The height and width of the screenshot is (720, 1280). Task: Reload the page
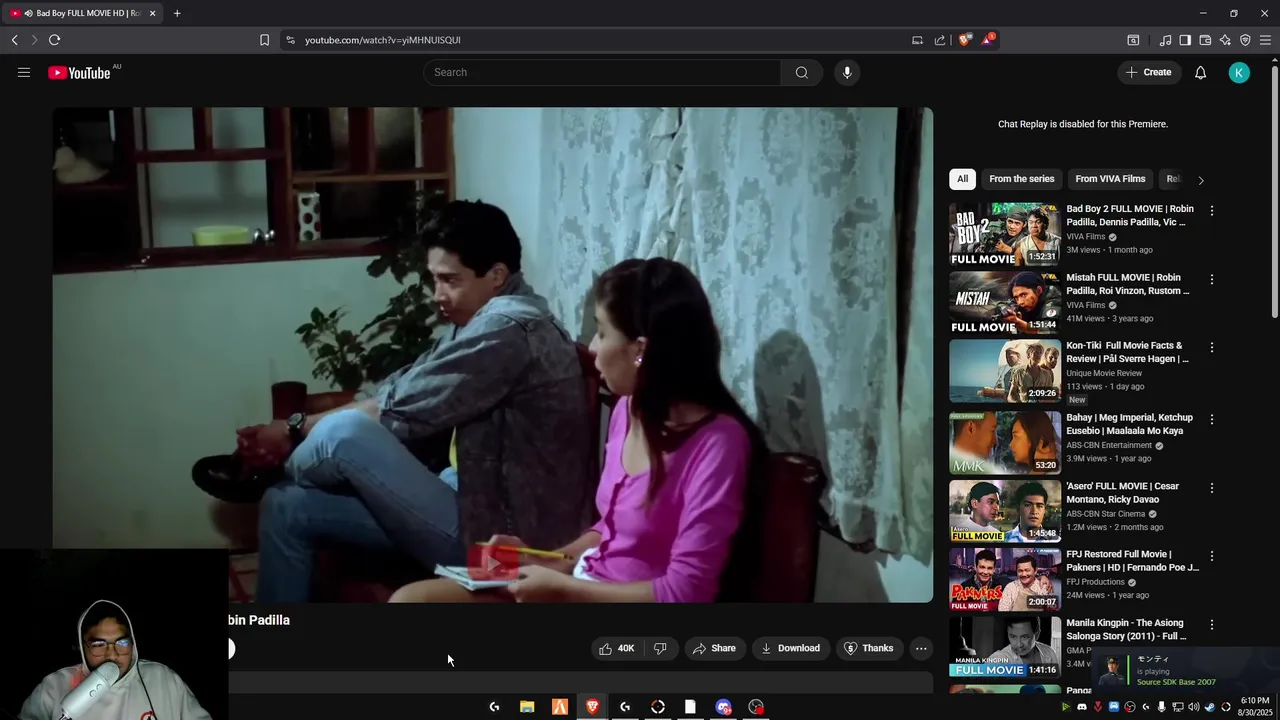(54, 40)
